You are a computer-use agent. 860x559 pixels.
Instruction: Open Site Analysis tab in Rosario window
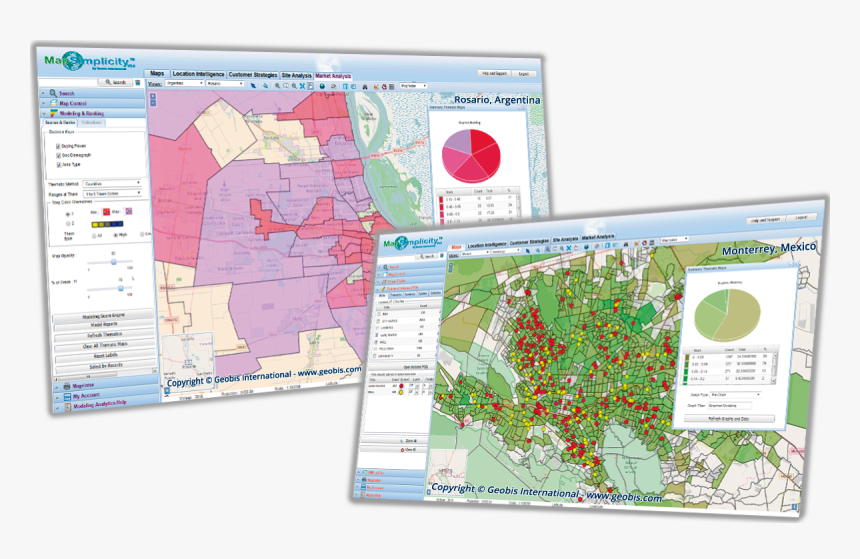point(296,76)
